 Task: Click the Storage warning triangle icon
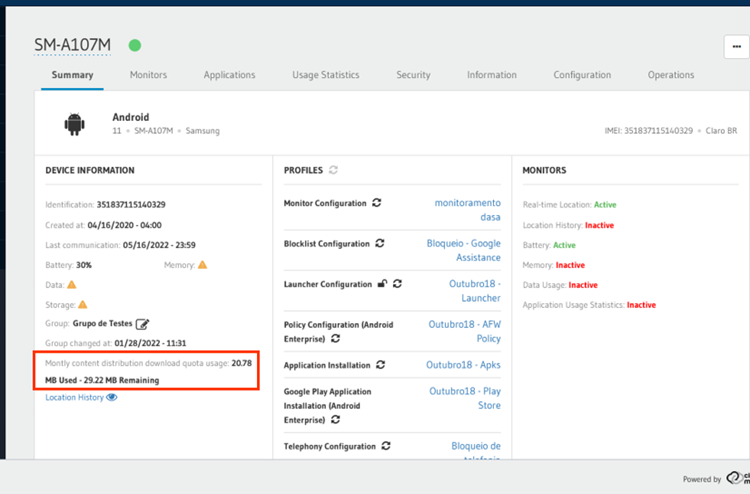[x=83, y=304]
